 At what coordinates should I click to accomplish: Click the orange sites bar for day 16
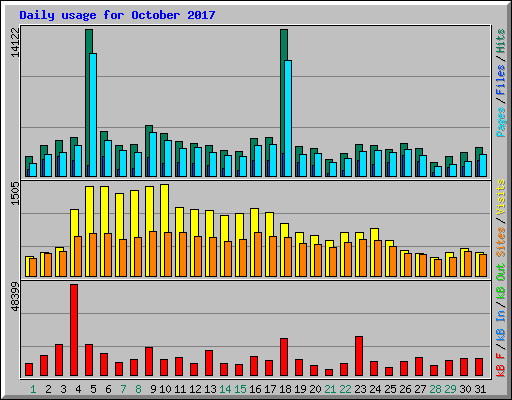[x=258, y=254]
